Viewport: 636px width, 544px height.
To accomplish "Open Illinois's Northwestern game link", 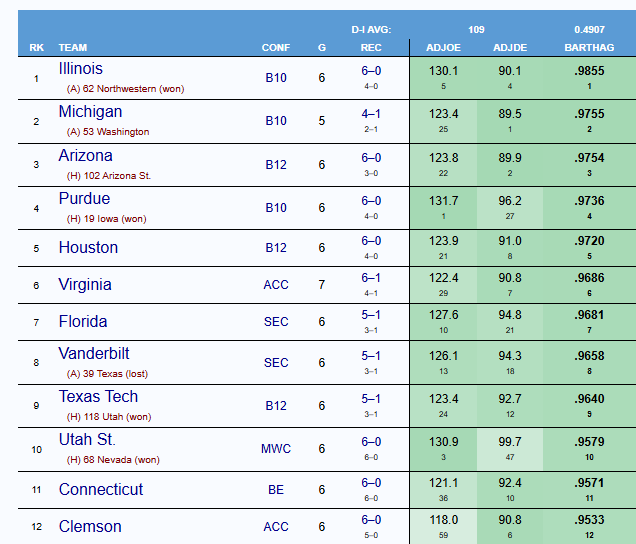I will (124, 88).
